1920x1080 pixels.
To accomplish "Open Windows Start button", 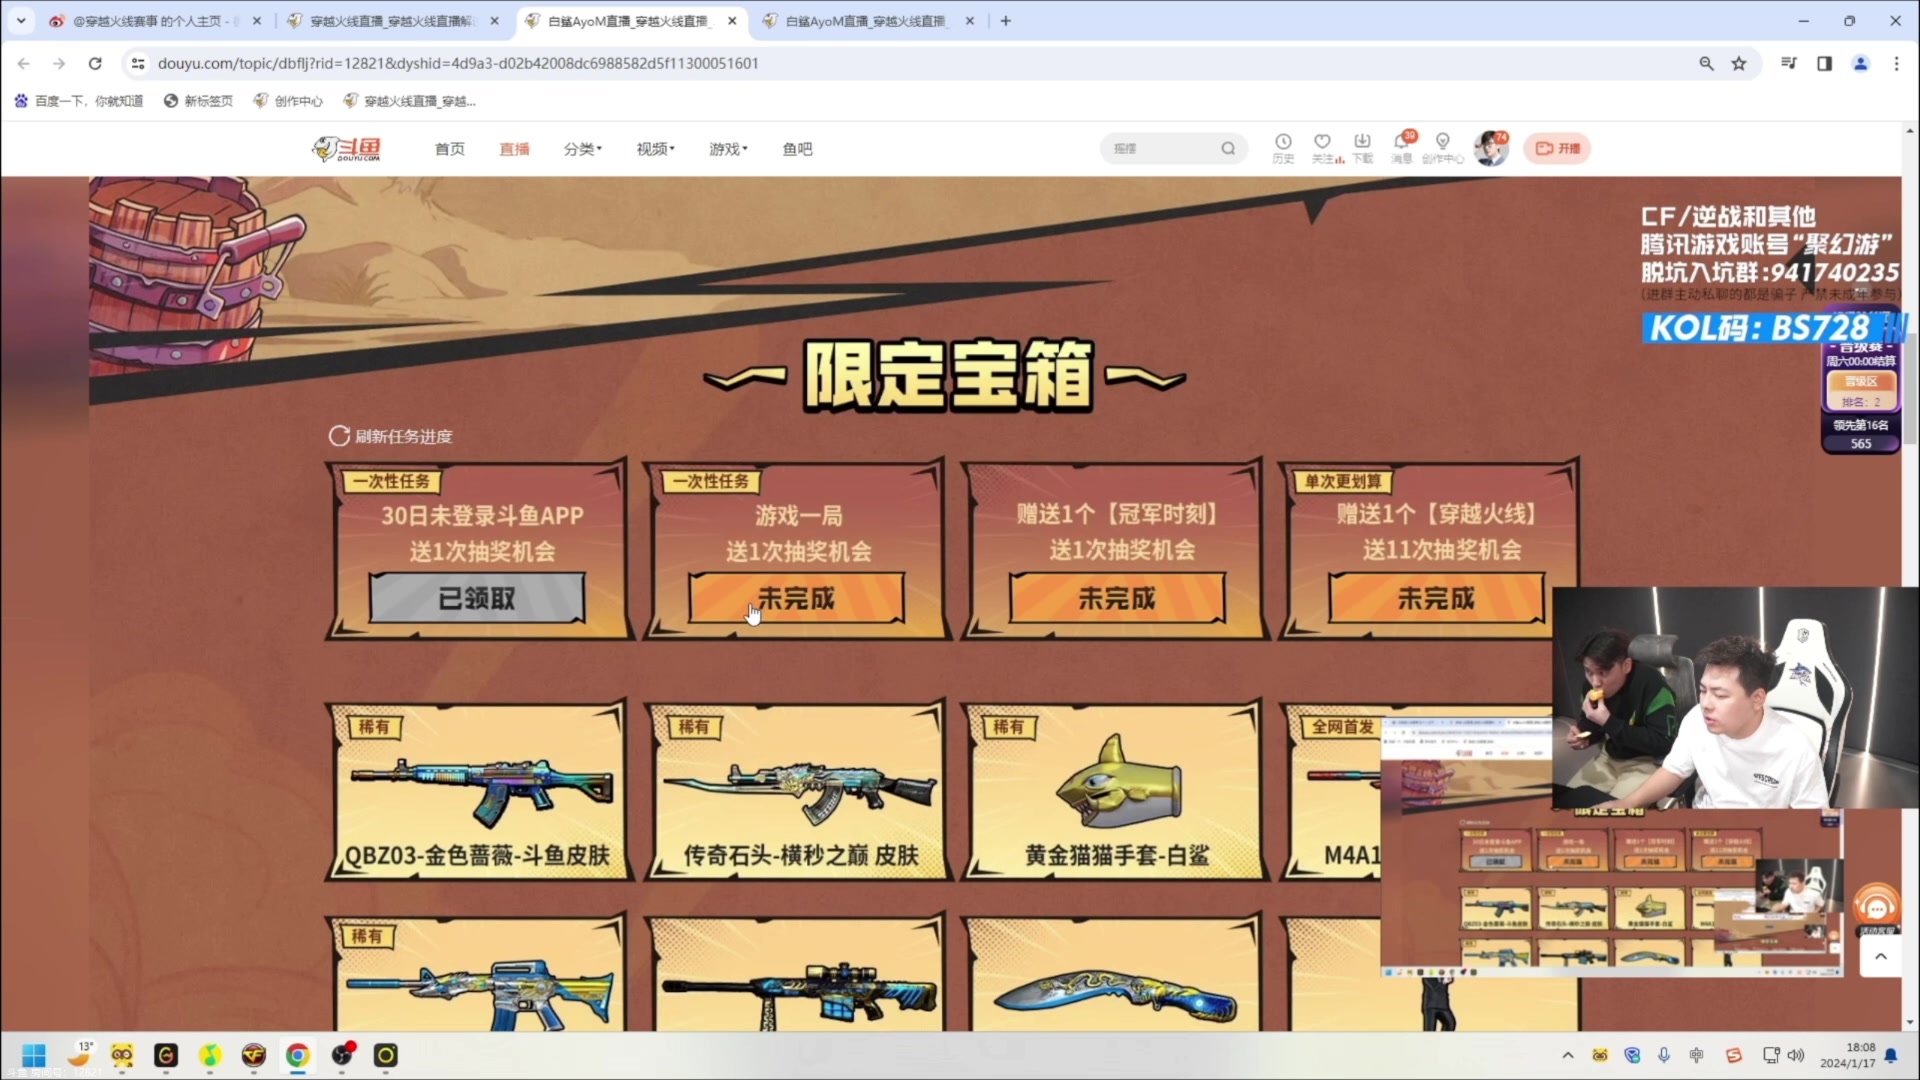I will coord(33,1056).
